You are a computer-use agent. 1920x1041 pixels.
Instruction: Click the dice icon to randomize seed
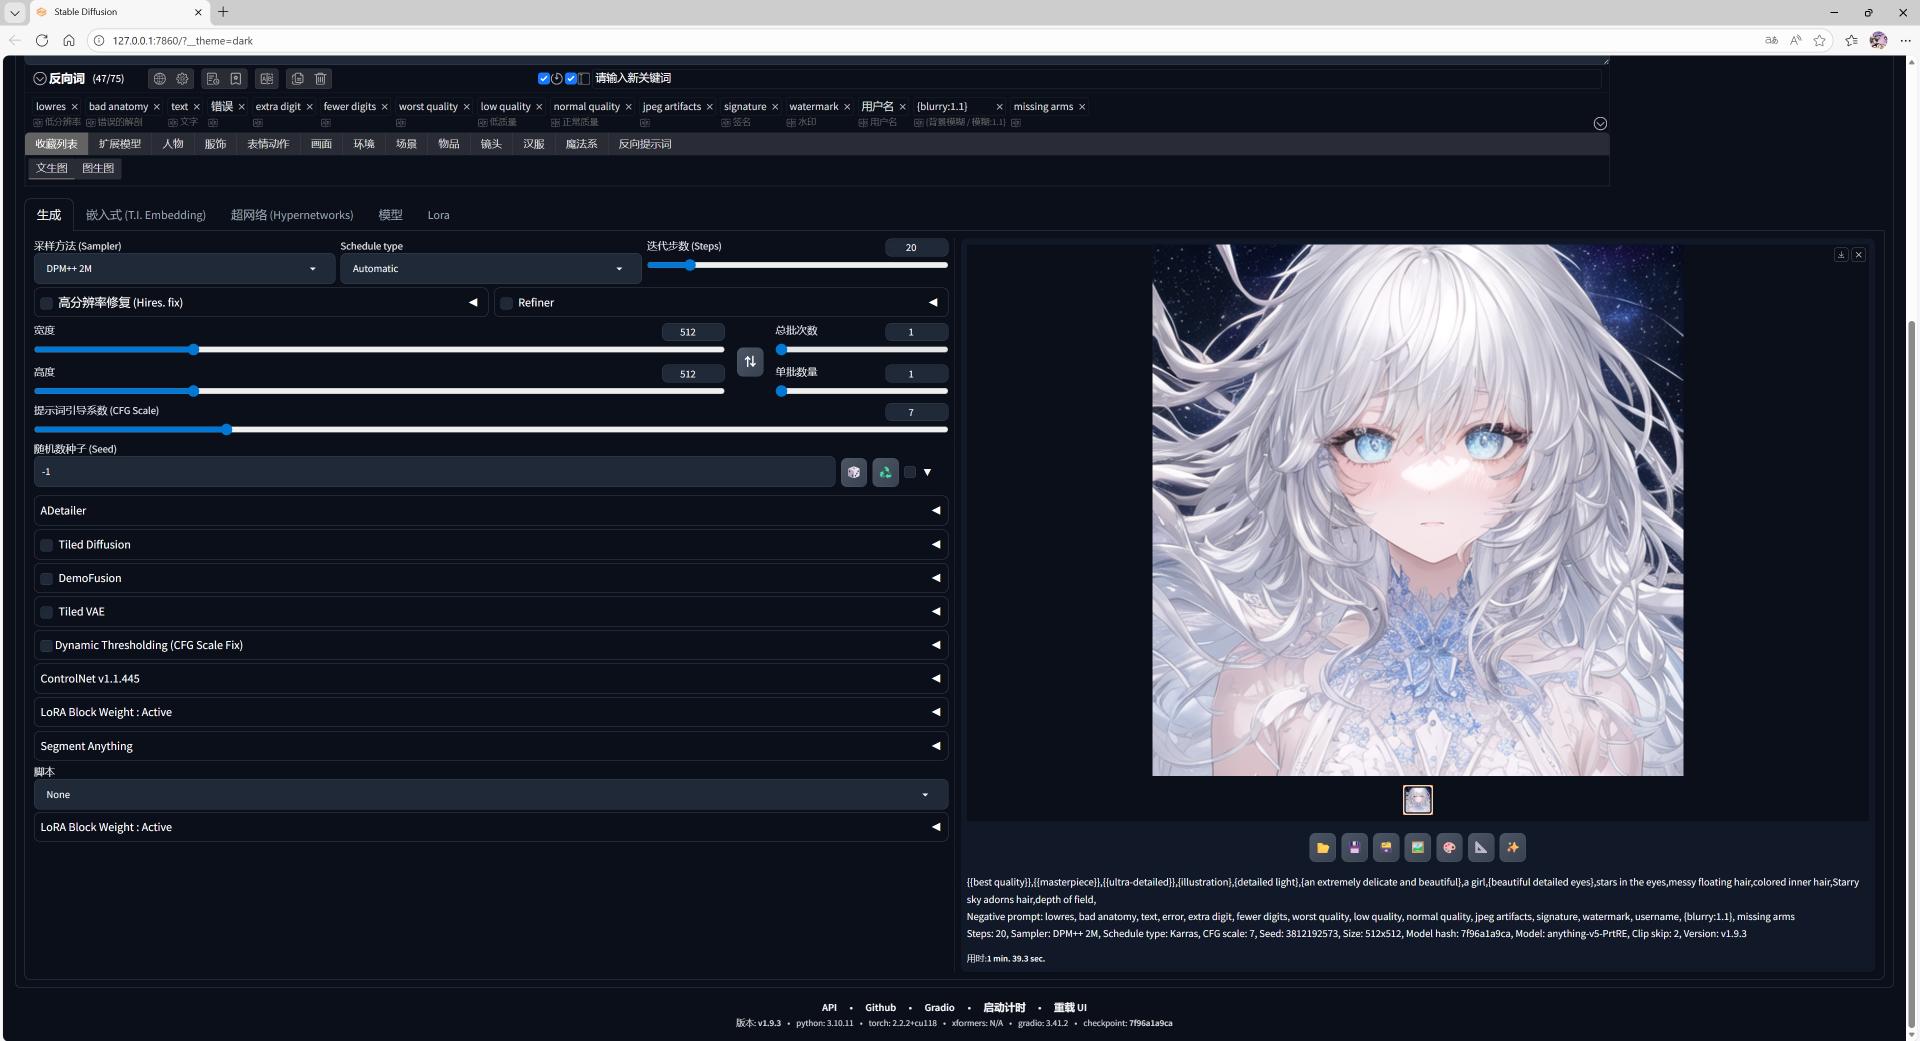pos(853,472)
